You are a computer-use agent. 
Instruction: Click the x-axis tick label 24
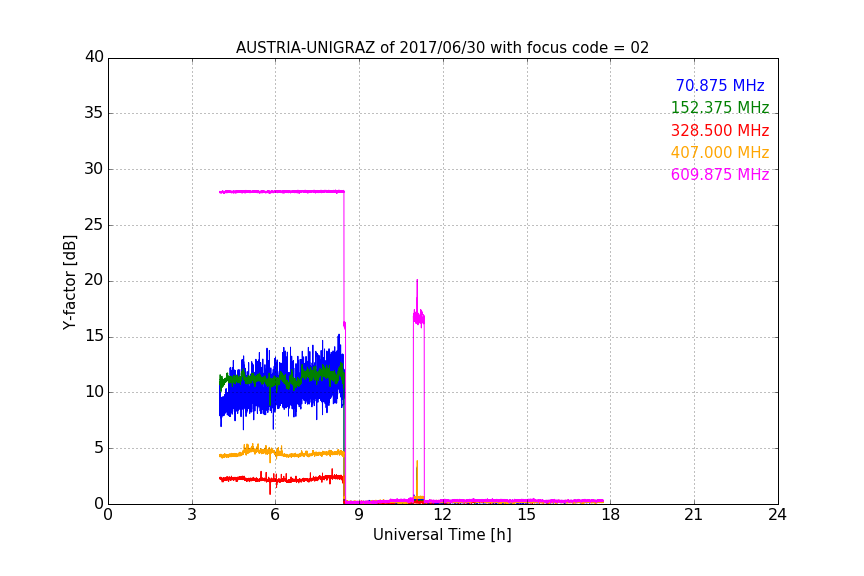tap(777, 515)
